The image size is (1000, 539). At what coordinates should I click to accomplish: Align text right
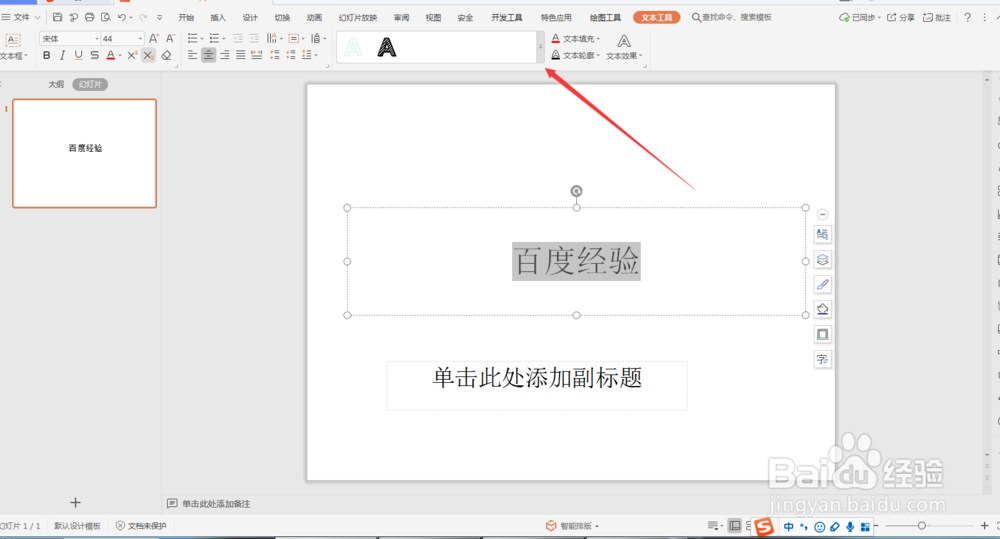pyautogui.click(x=224, y=55)
